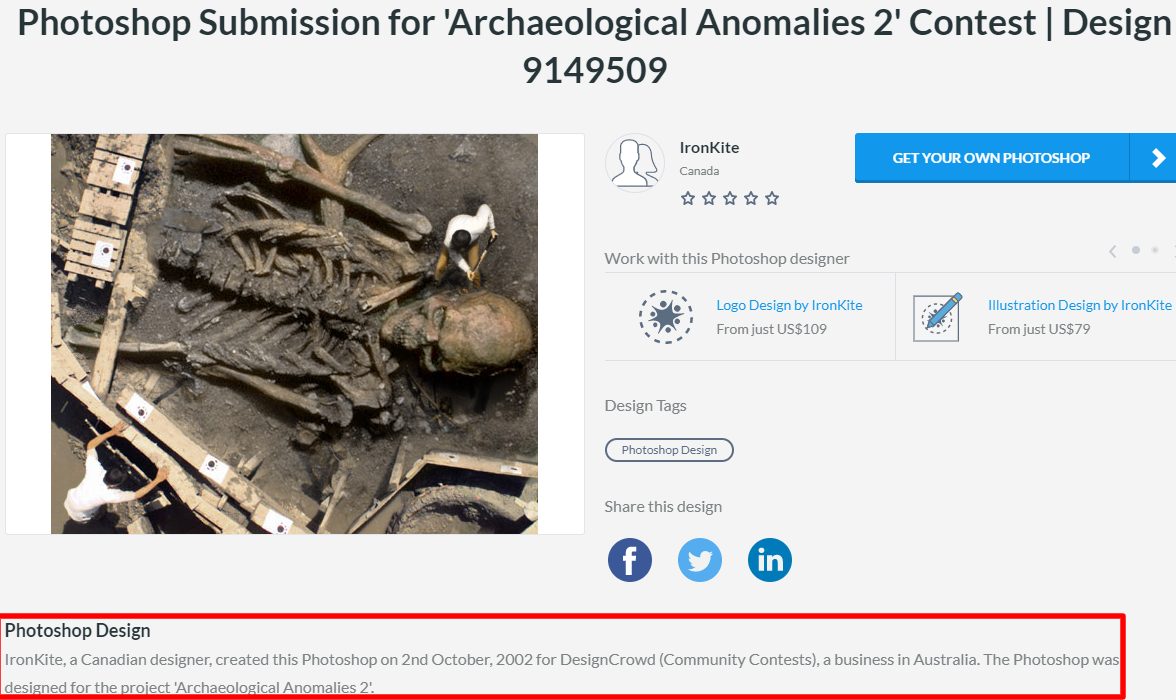This screenshot has width=1176, height=700.
Task: Select the Logo Design burst icon
Action: pos(665,317)
